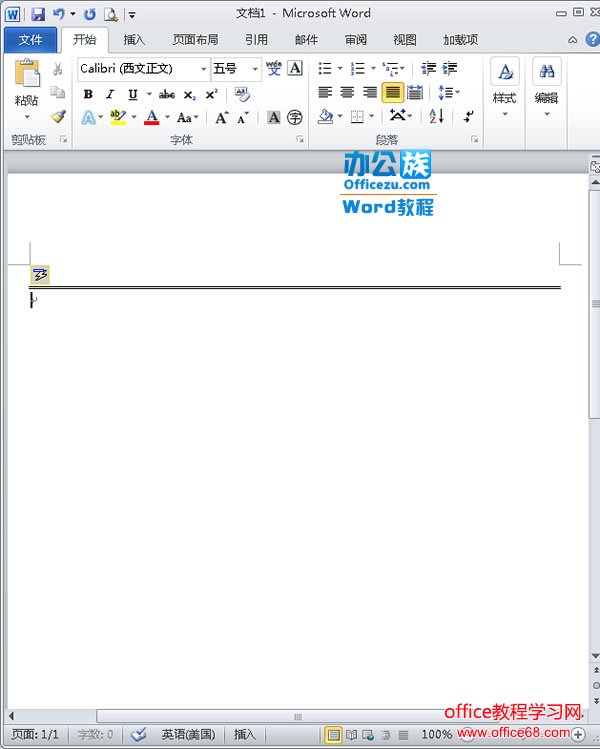This screenshot has height=749, width=600.
Task: Click the spelling proofing check icon in status bar
Action: 139,733
